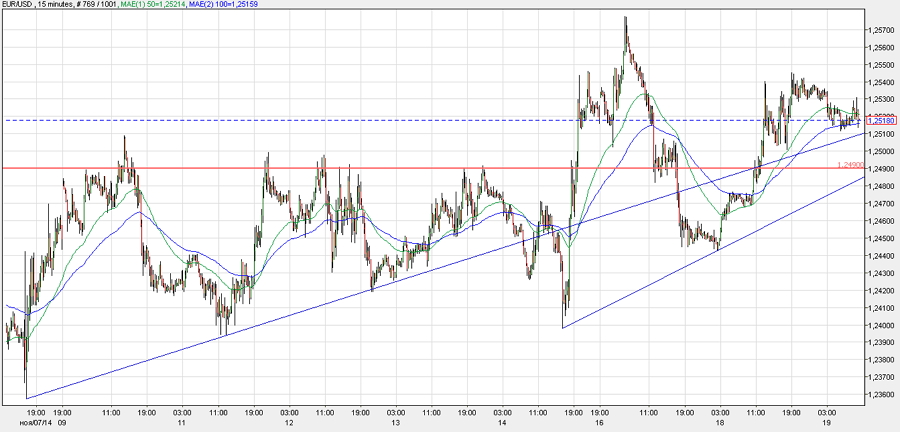Image resolution: width=900 pixels, height=432 pixels.
Task: Click the 1,23600 price axis label
Action: coord(882,395)
